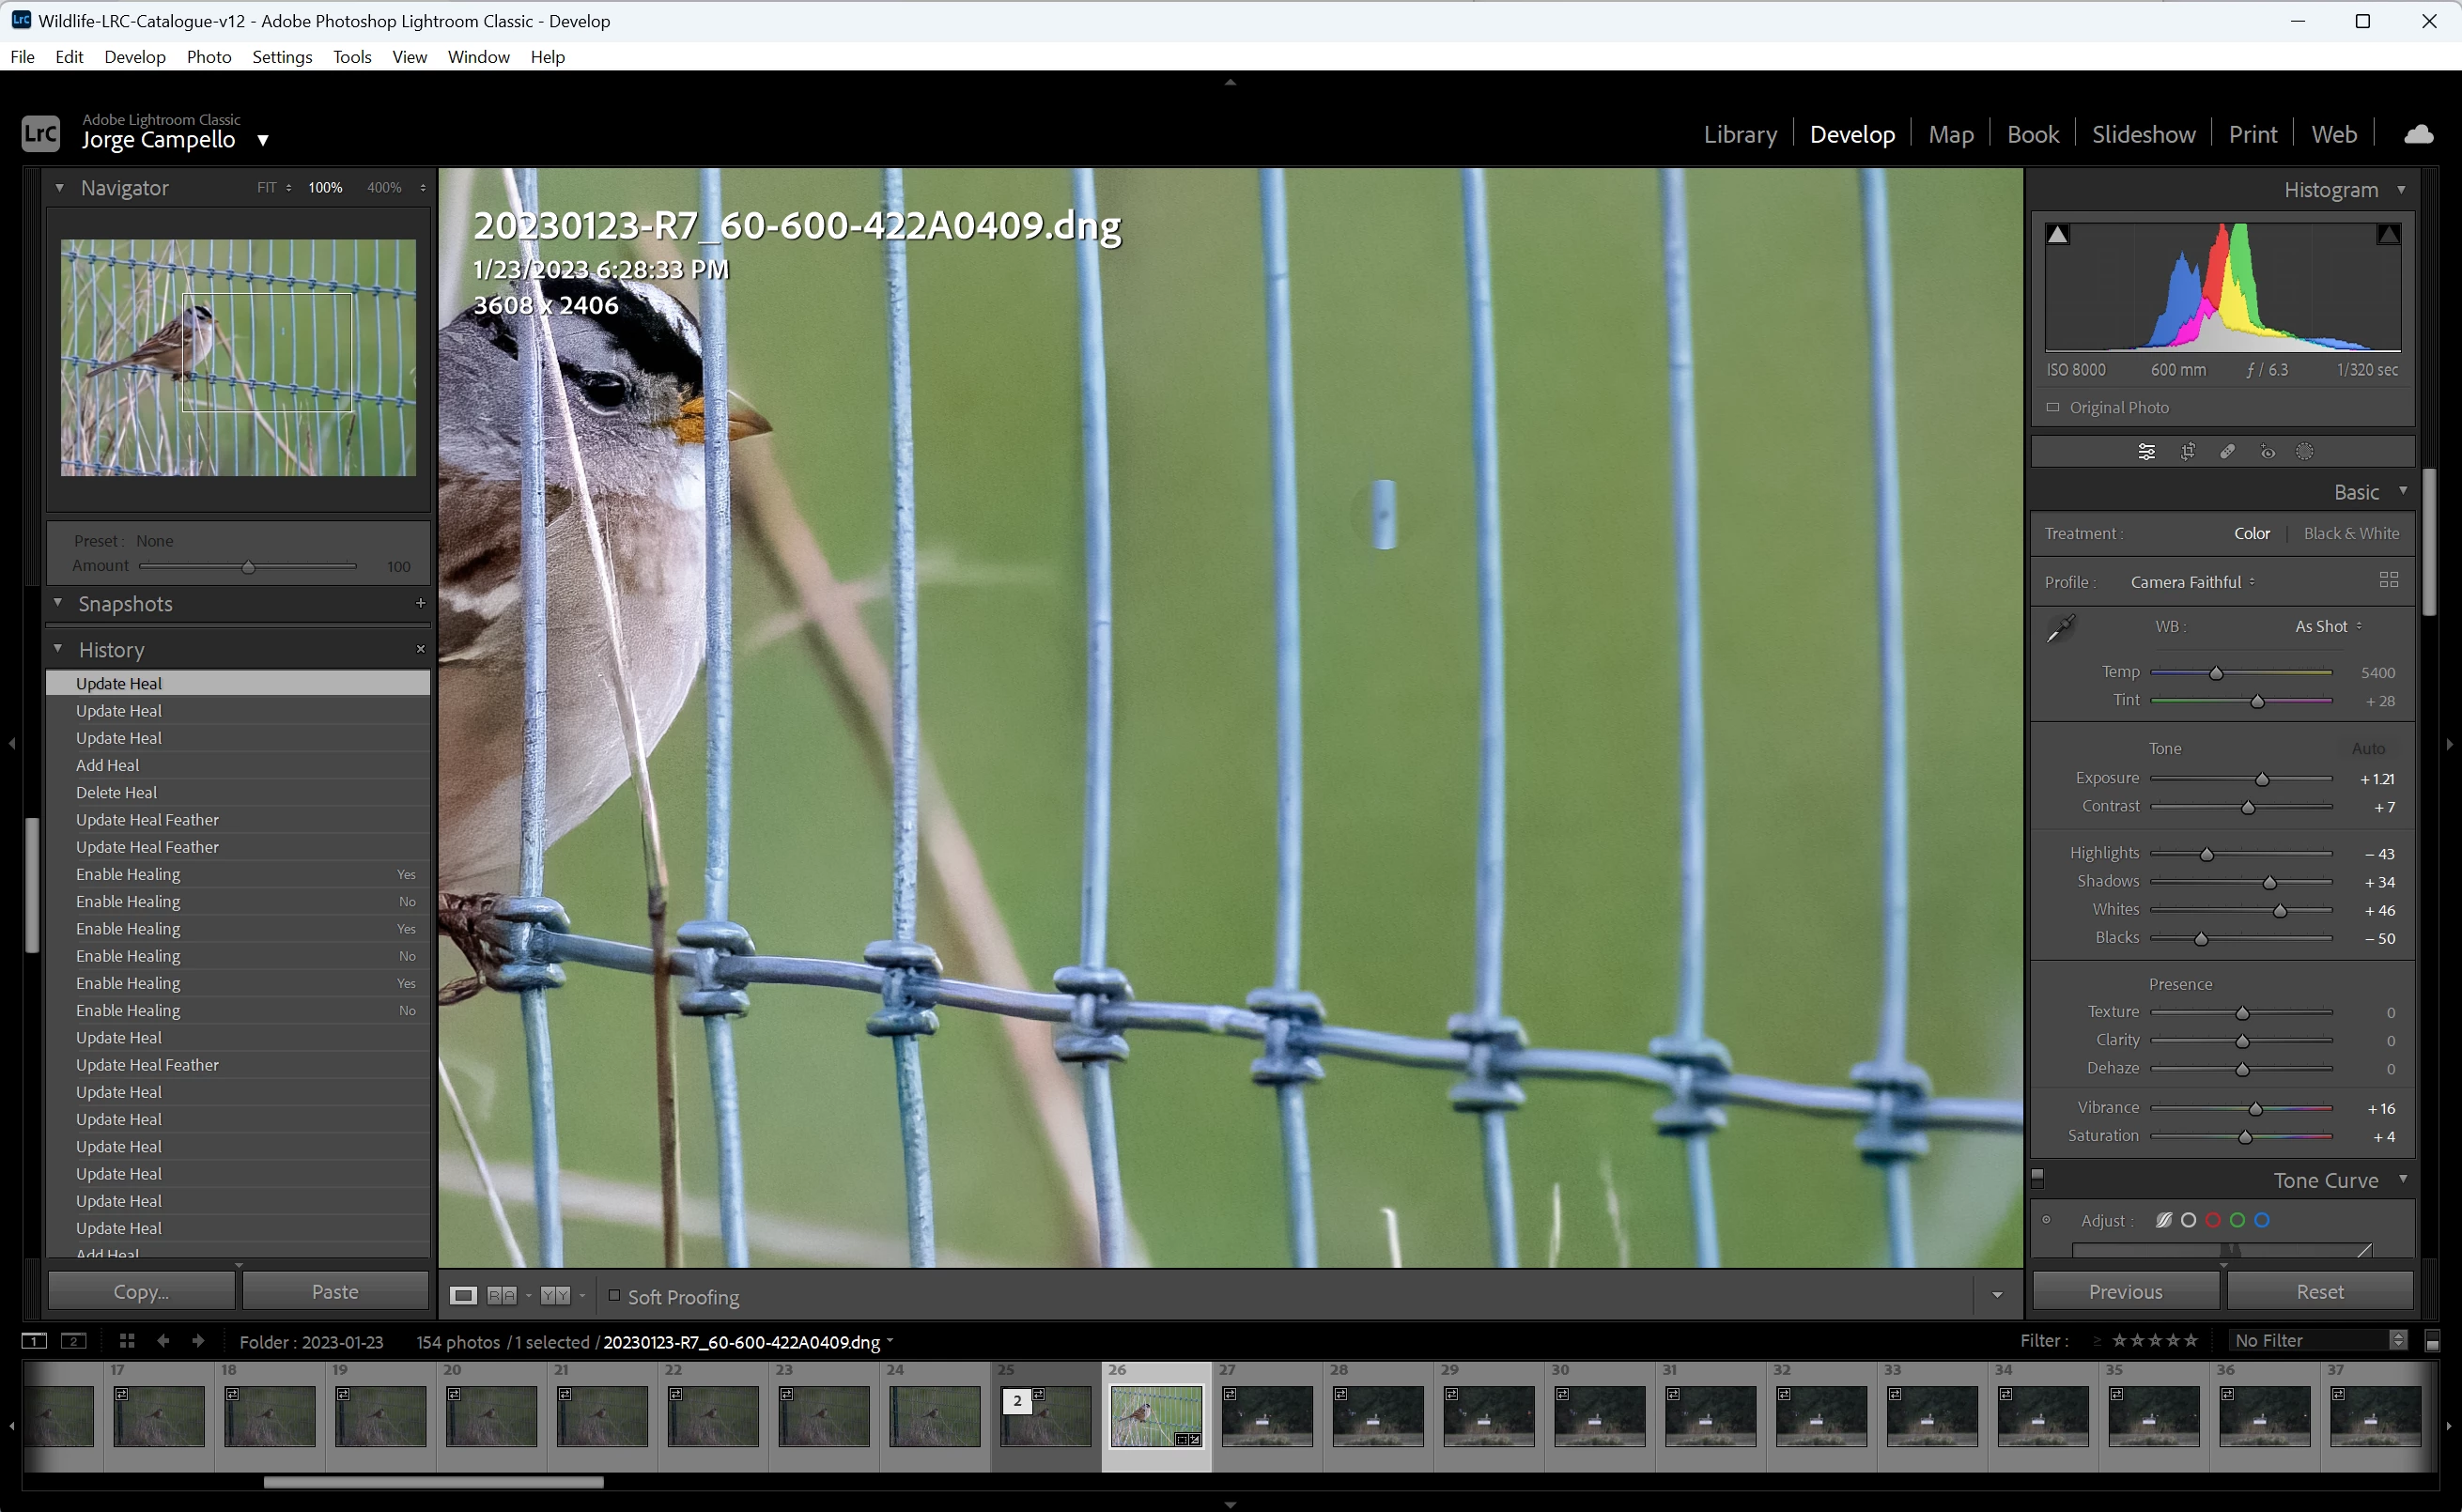This screenshot has height=1512, width=2462.
Task: Click the cloud sync status icon
Action: click(2418, 134)
